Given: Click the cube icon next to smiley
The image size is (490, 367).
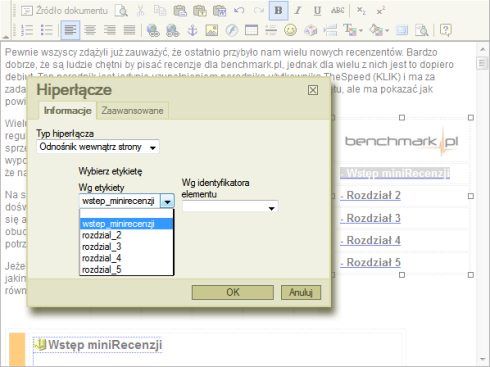Looking at the screenshot, I should coord(310,30).
